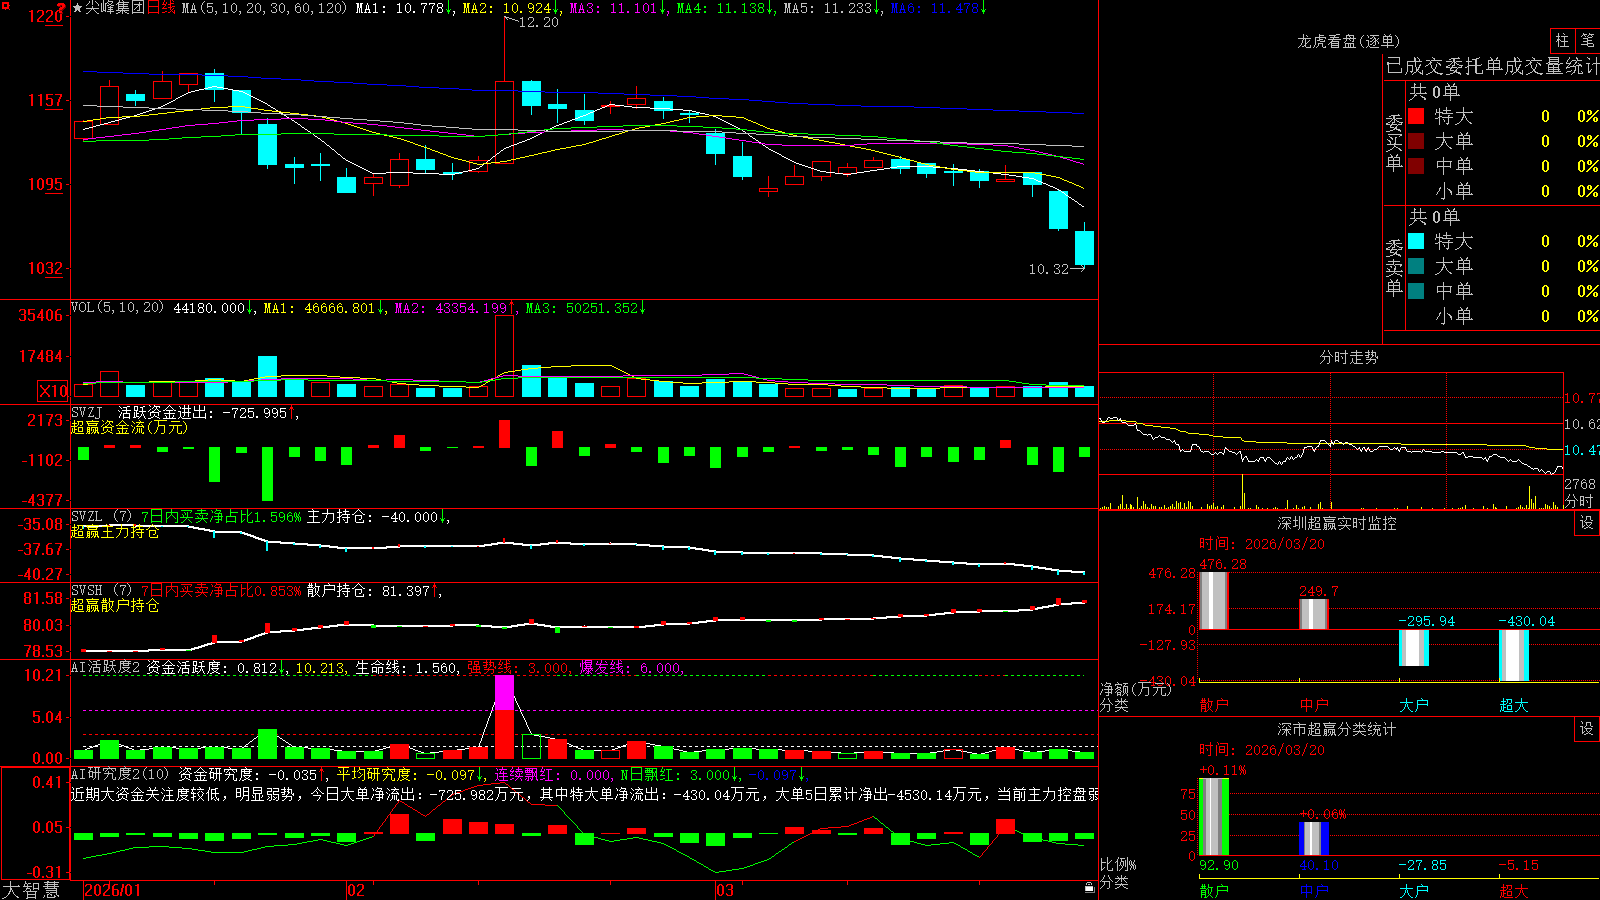Click the 10.32 low price annotation
This screenshot has width=1600, height=900.
(1048, 269)
